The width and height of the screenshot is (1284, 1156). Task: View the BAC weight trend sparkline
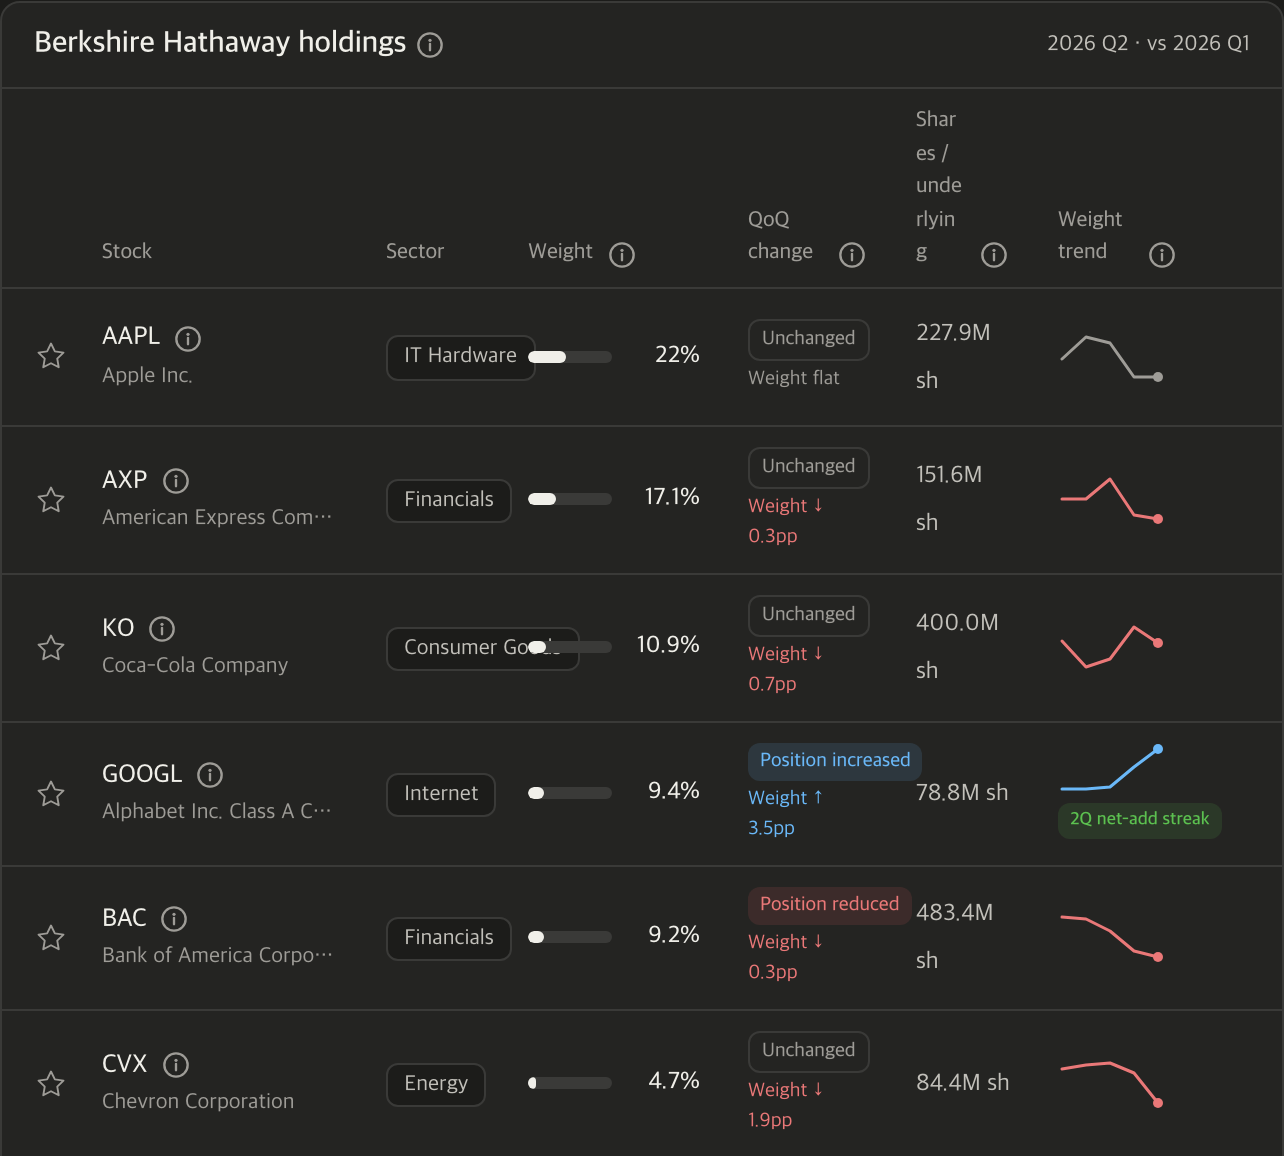tap(1111, 938)
